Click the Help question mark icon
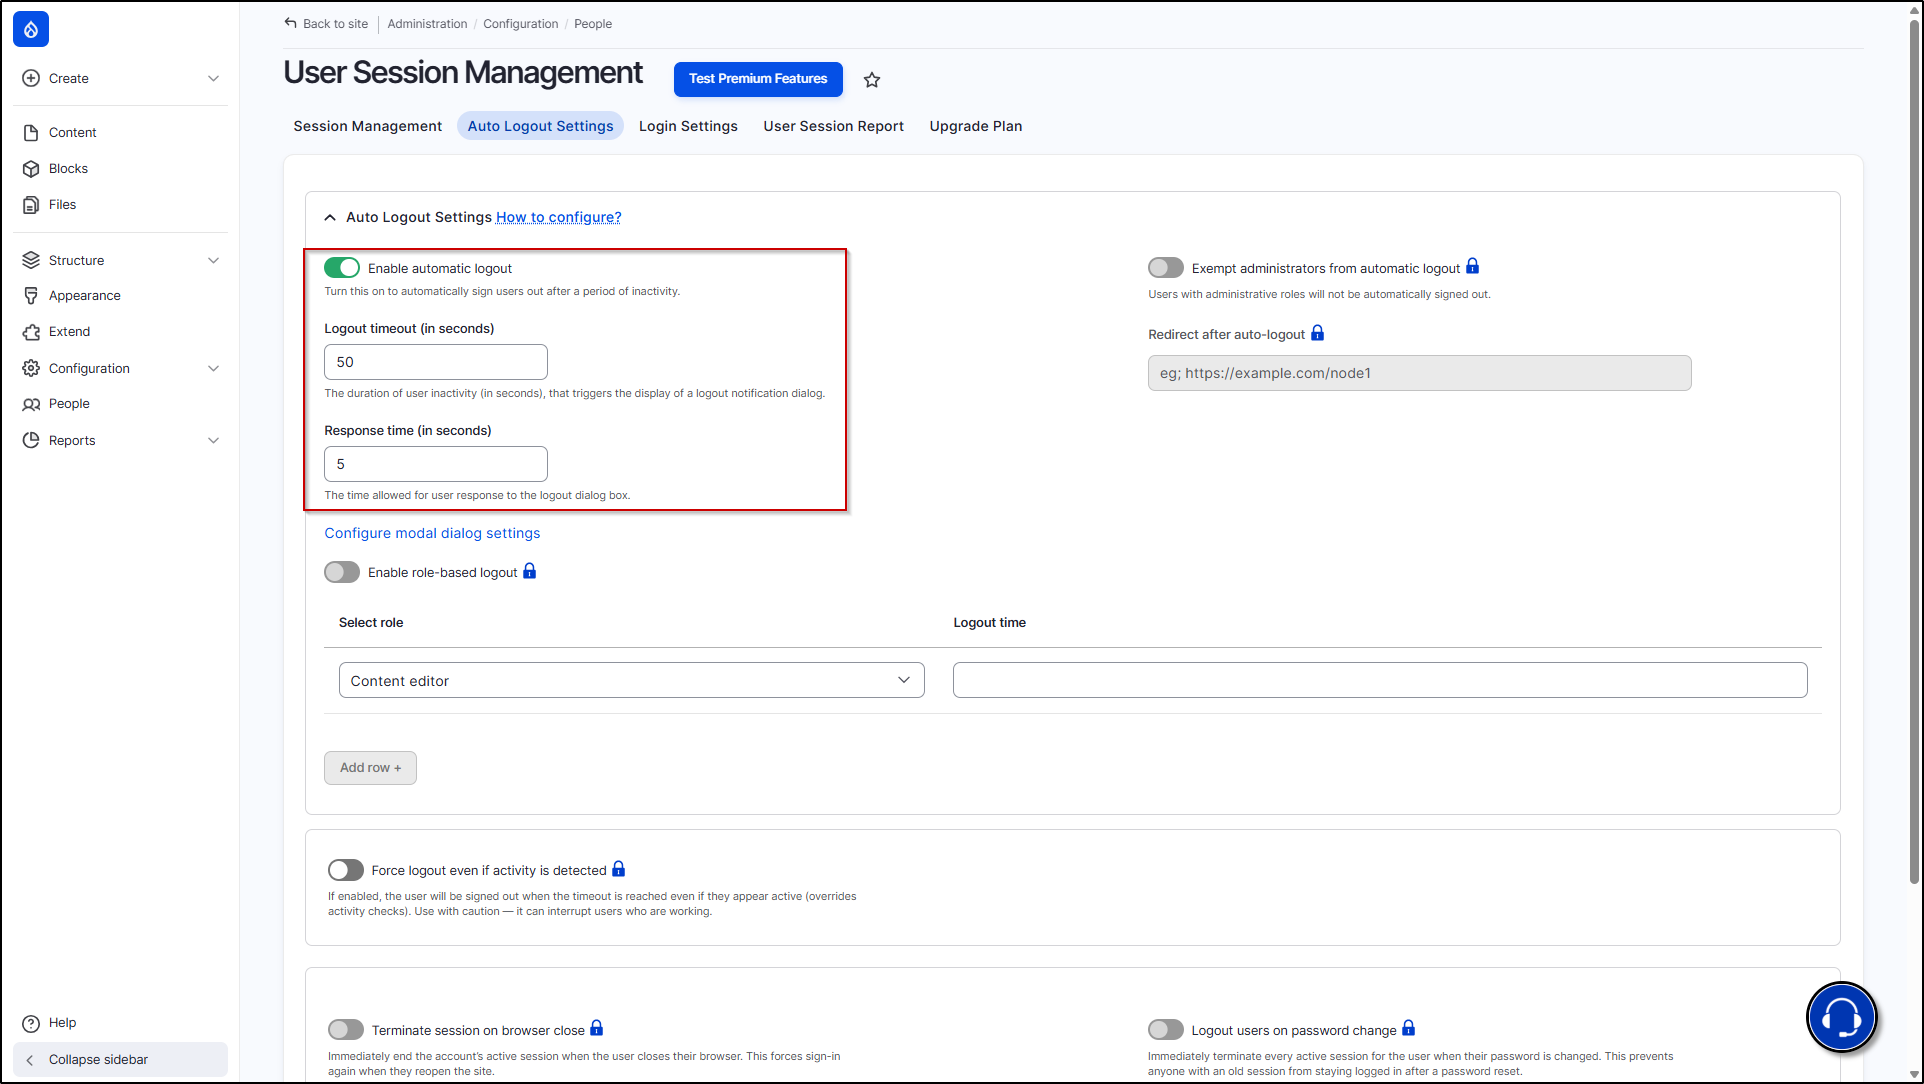This screenshot has width=1924, height=1084. click(x=31, y=1023)
